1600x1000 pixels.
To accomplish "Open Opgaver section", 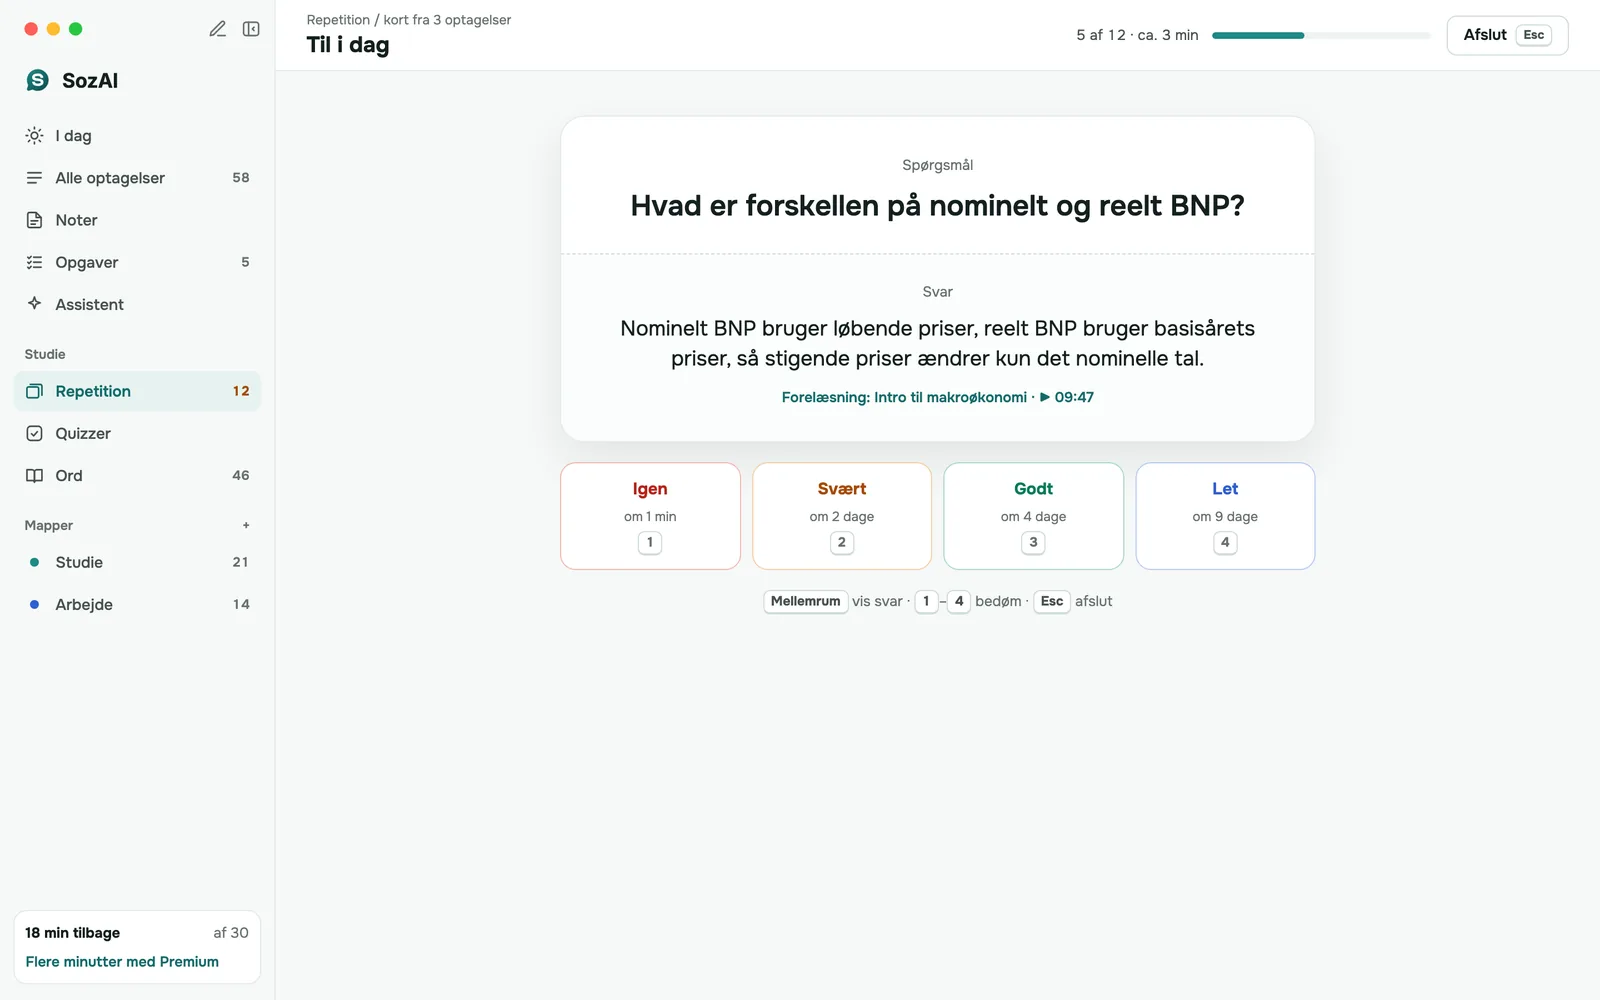I will [137, 262].
